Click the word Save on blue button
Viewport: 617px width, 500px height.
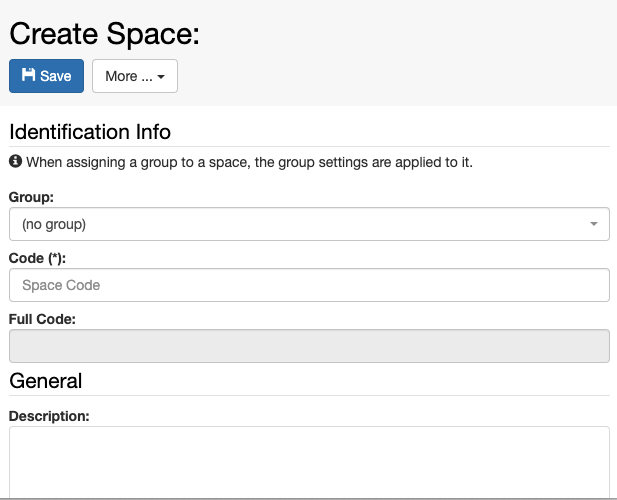pyautogui.click(x=56, y=76)
